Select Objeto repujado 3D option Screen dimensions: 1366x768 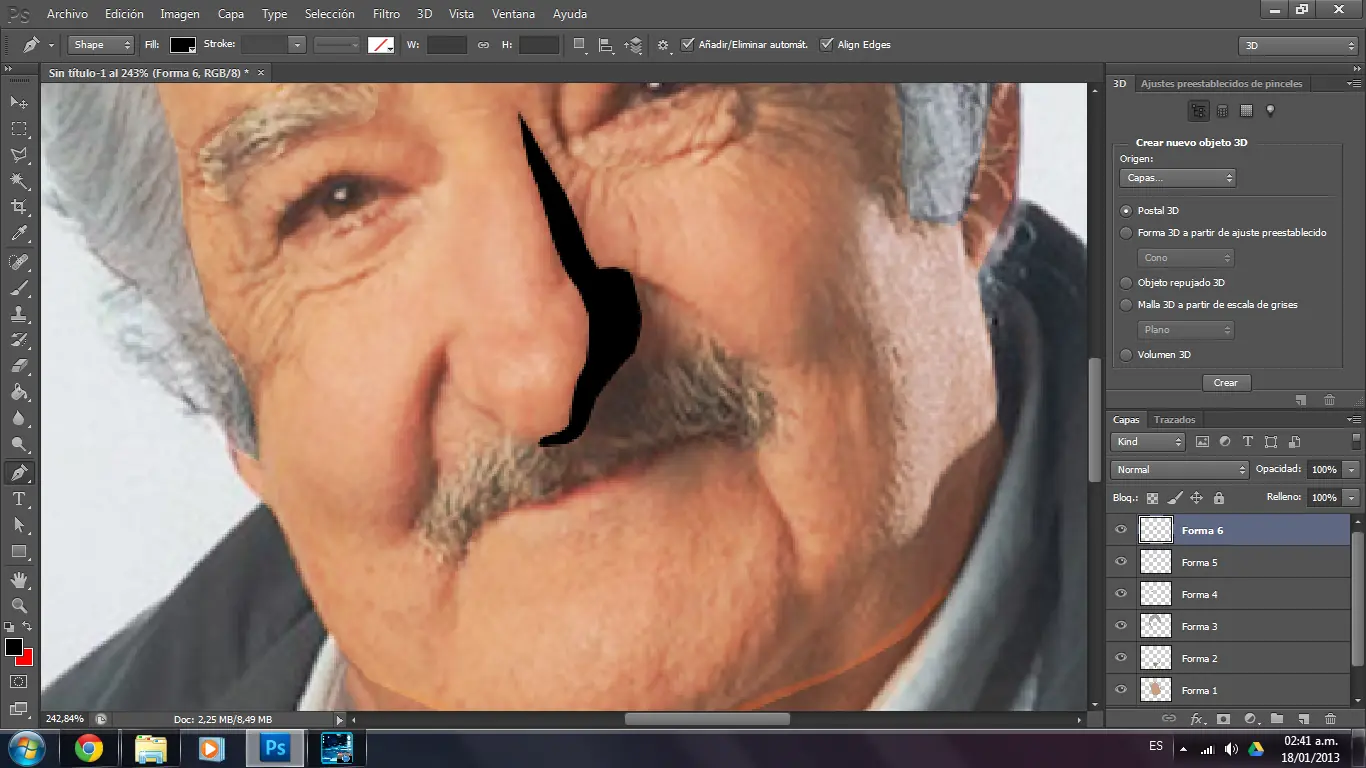point(1127,283)
